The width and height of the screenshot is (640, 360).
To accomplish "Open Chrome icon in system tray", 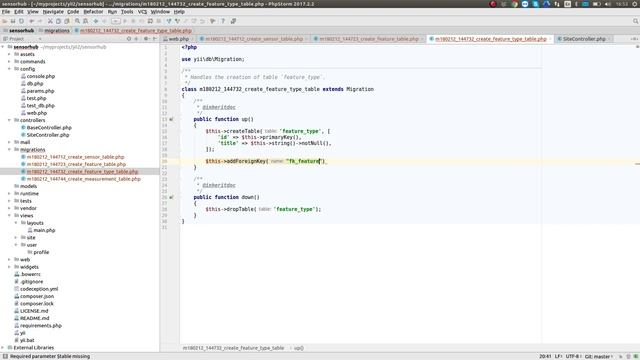I will pyautogui.click(x=515, y=4).
